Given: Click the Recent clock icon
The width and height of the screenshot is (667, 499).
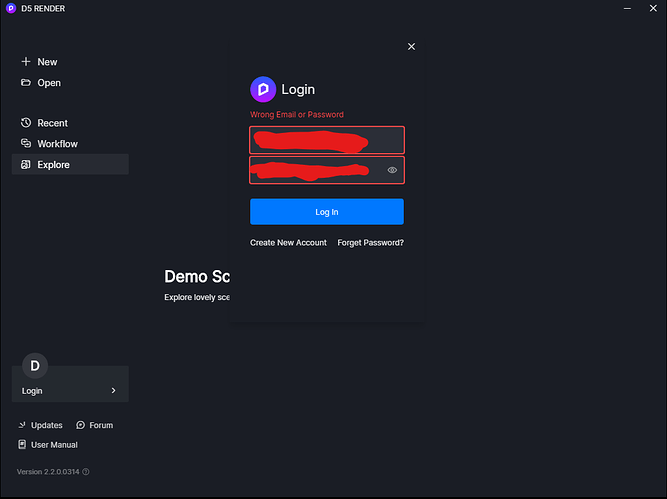Looking at the screenshot, I should click(x=26, y=123).
